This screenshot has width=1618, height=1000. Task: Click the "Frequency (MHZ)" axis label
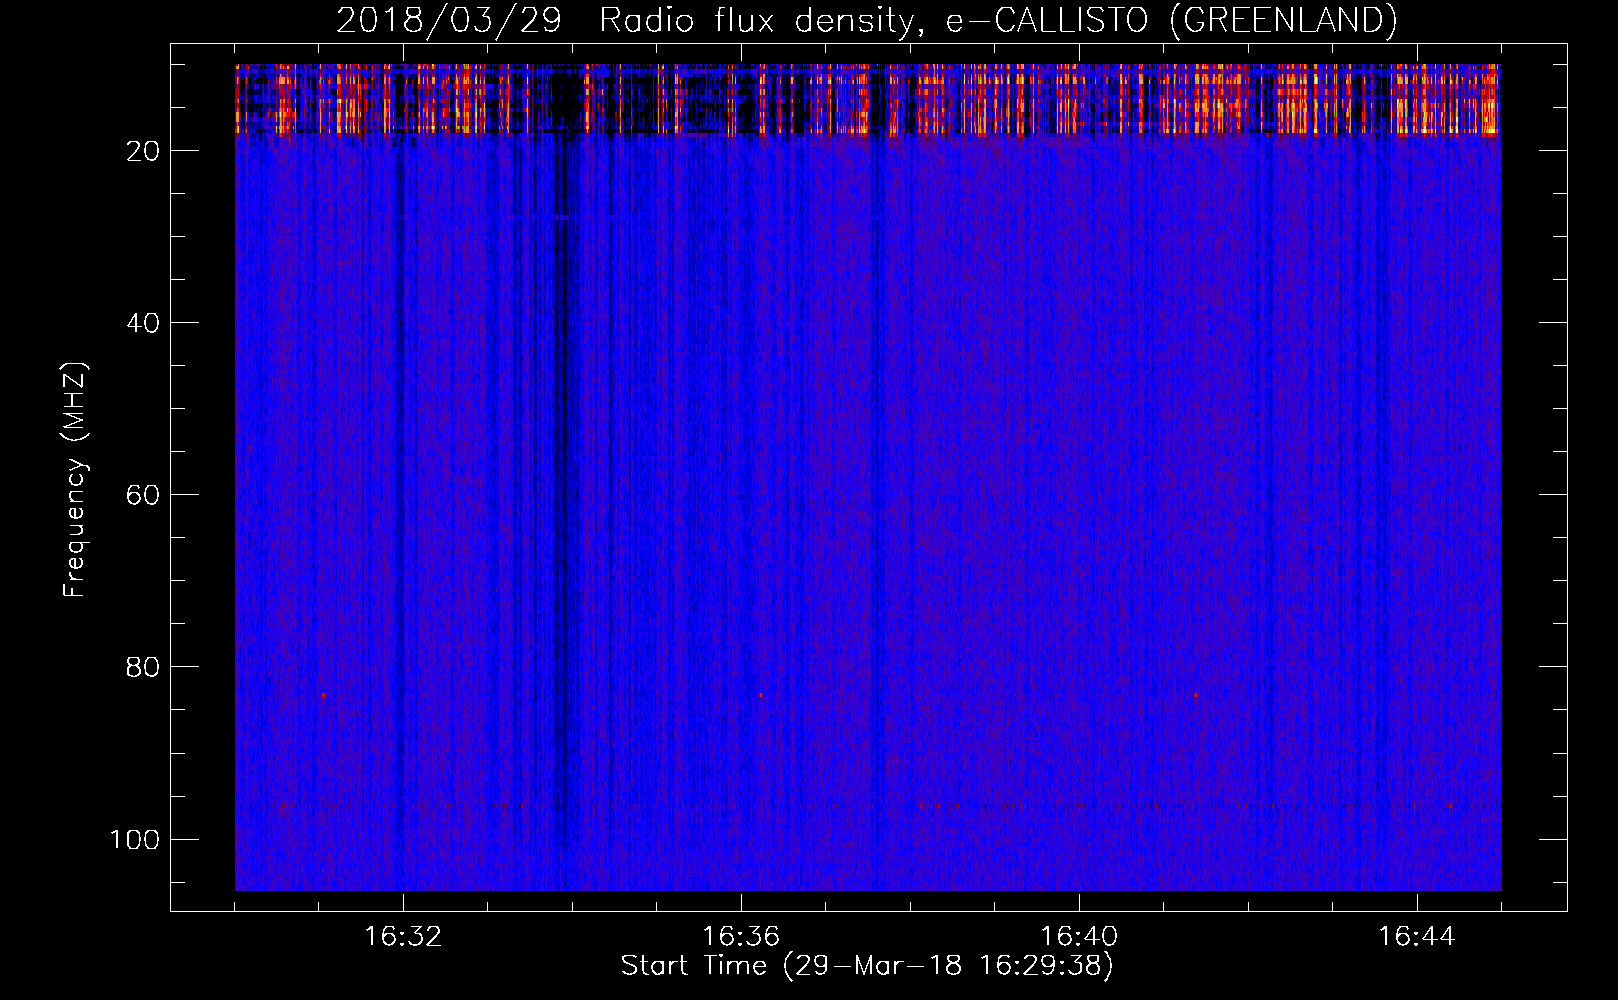pos(75,480)
